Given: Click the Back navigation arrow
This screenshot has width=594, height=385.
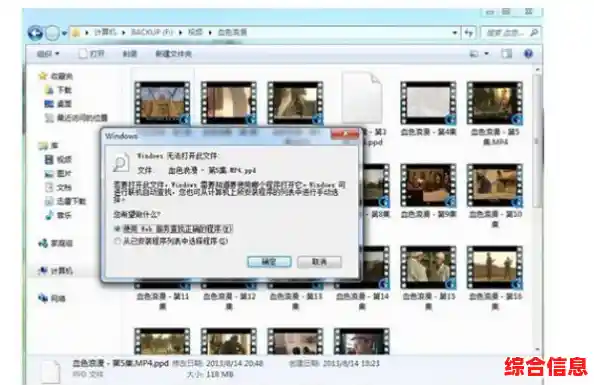Looking at the screenshot, I should pos(35,33).
